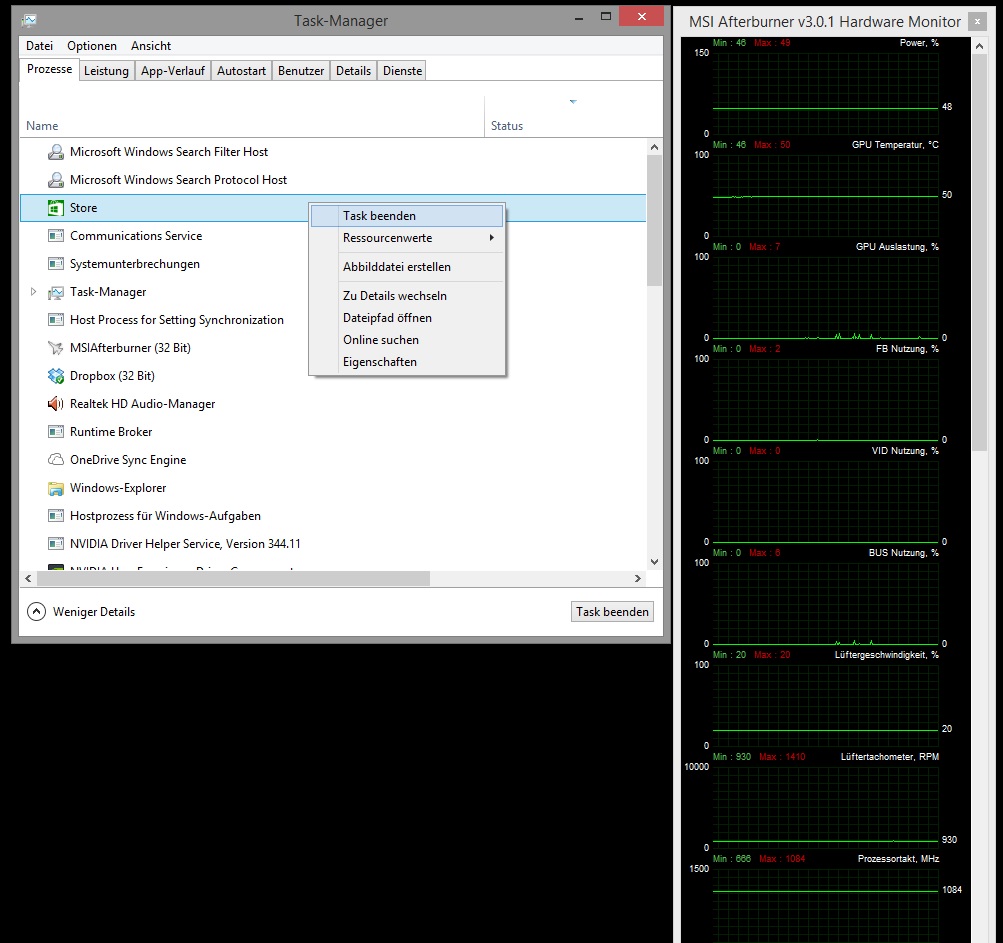1003x943 pixels.
Task: Click the Task-Manager process icon in list
Action: (56, 292)
